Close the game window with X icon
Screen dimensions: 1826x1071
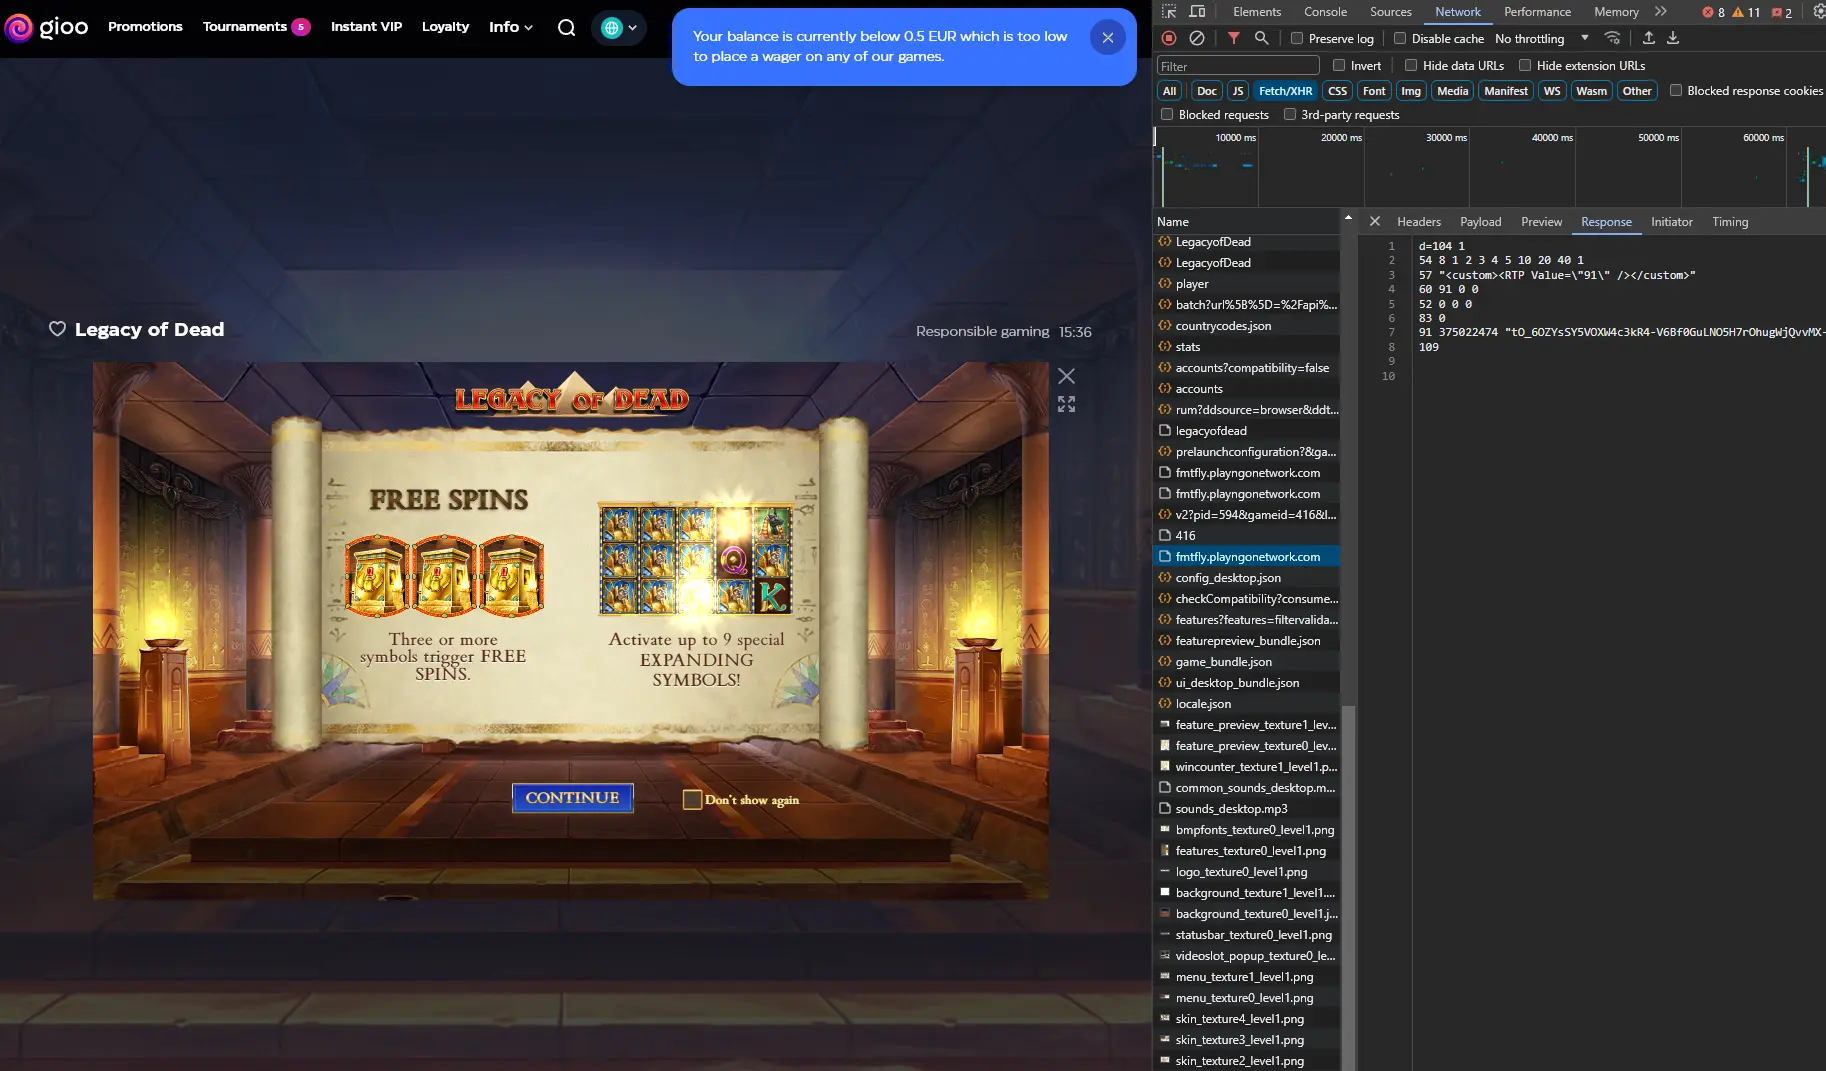[1067, 376]
